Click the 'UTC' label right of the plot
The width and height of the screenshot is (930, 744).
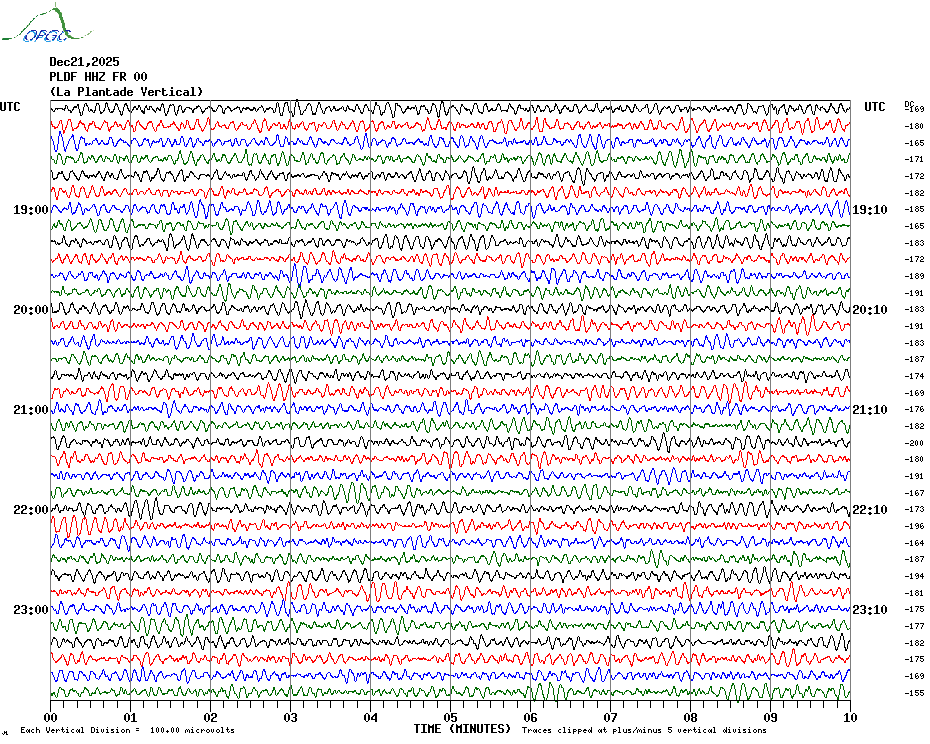coord(874,107)
